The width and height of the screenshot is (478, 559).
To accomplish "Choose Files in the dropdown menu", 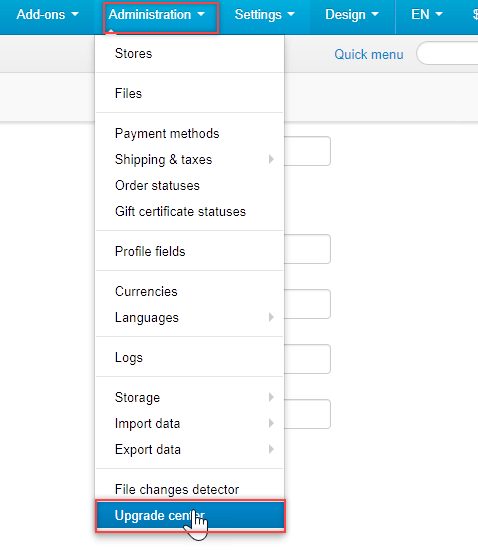I will [x=190, y=93].
